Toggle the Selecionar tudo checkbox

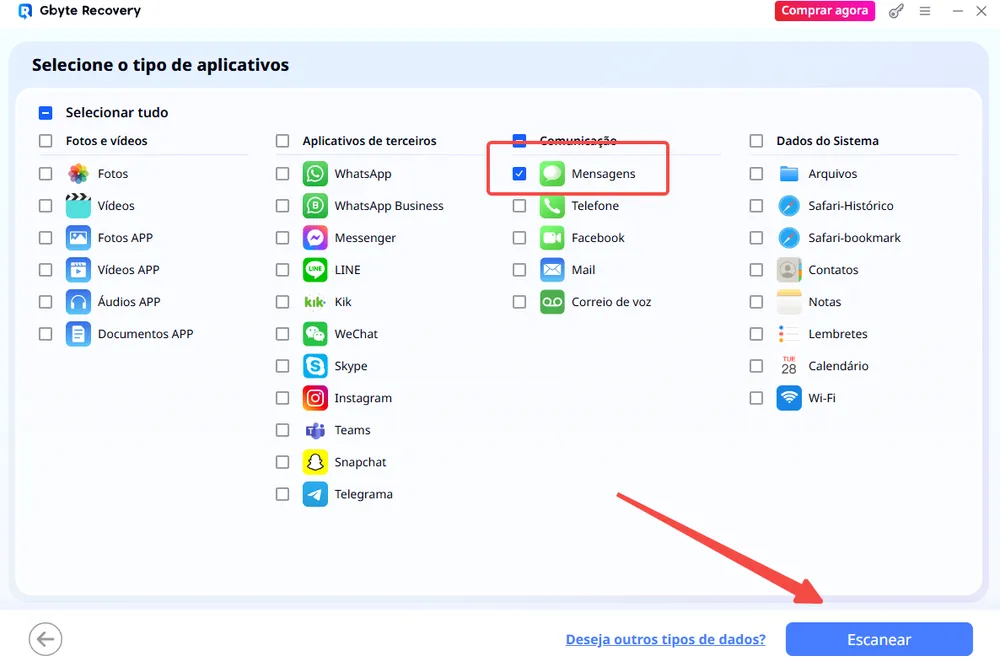45,113
